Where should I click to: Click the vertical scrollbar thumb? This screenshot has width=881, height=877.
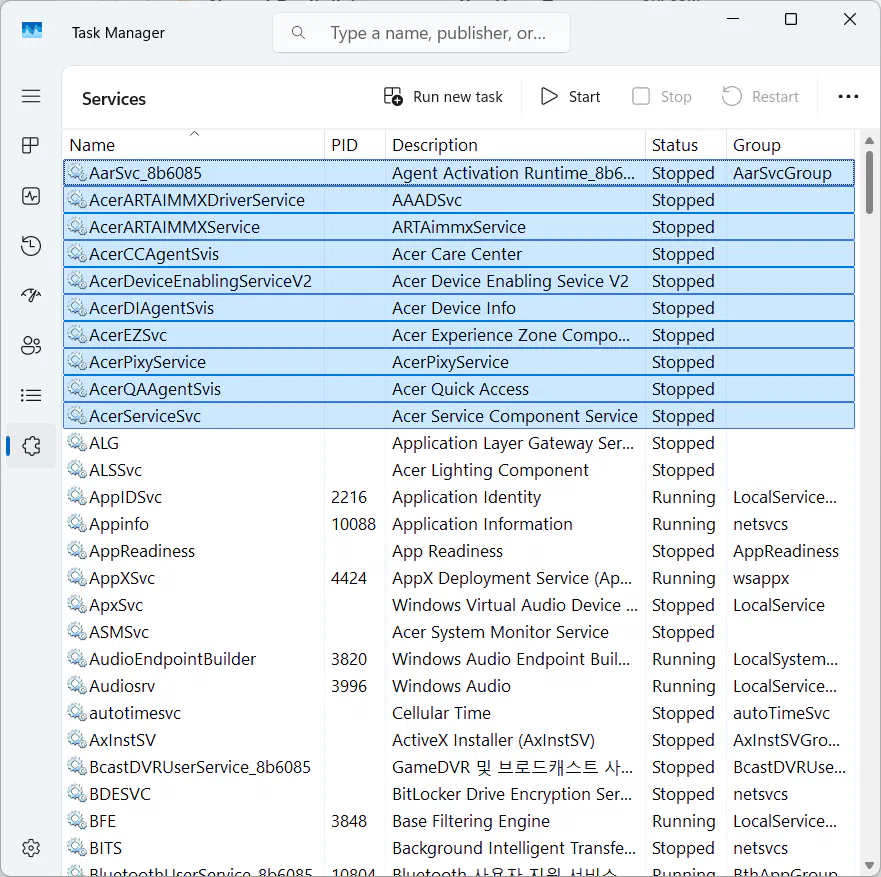pyautogui.click(x=869, y=182)
